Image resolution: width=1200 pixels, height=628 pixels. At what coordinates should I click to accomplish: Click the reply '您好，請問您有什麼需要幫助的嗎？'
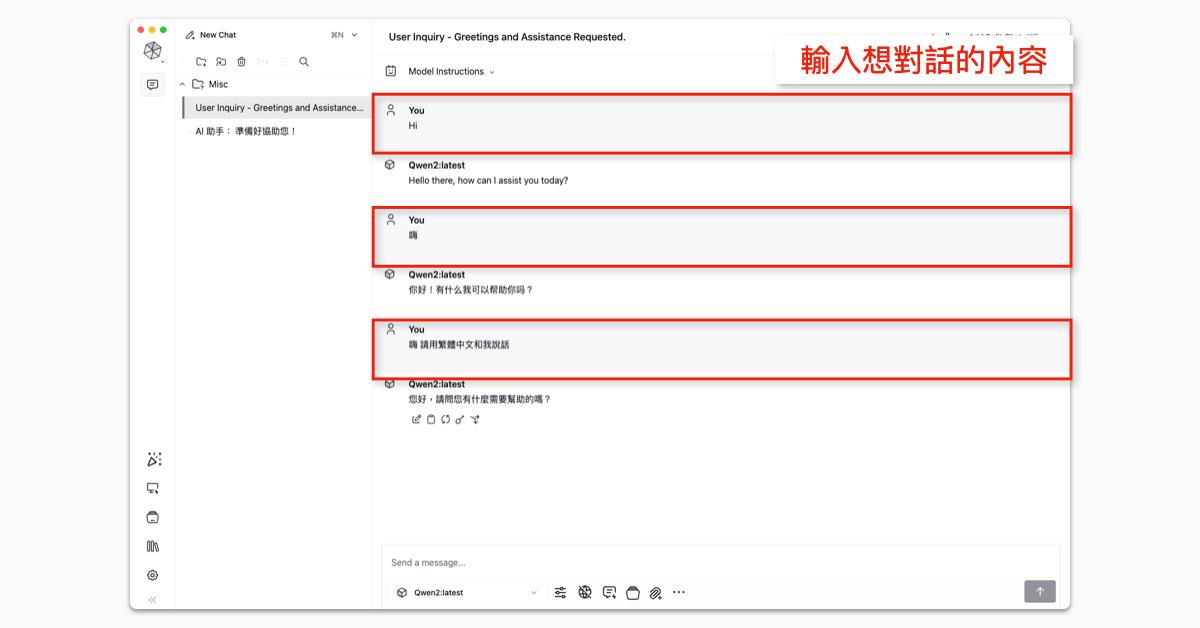[x=480, y=399]
